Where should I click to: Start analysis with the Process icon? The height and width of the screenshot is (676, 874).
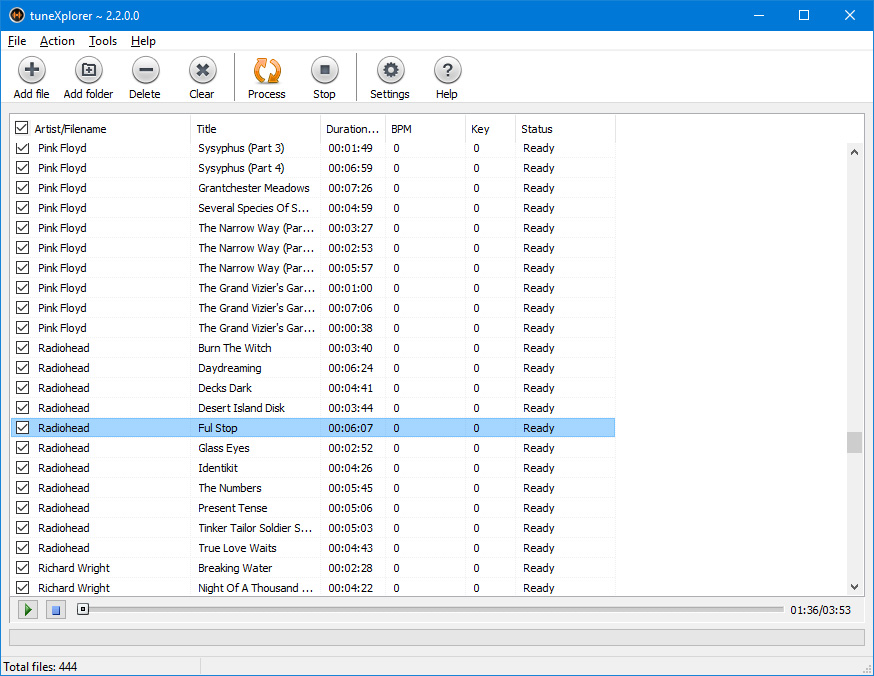pos(267,71)
